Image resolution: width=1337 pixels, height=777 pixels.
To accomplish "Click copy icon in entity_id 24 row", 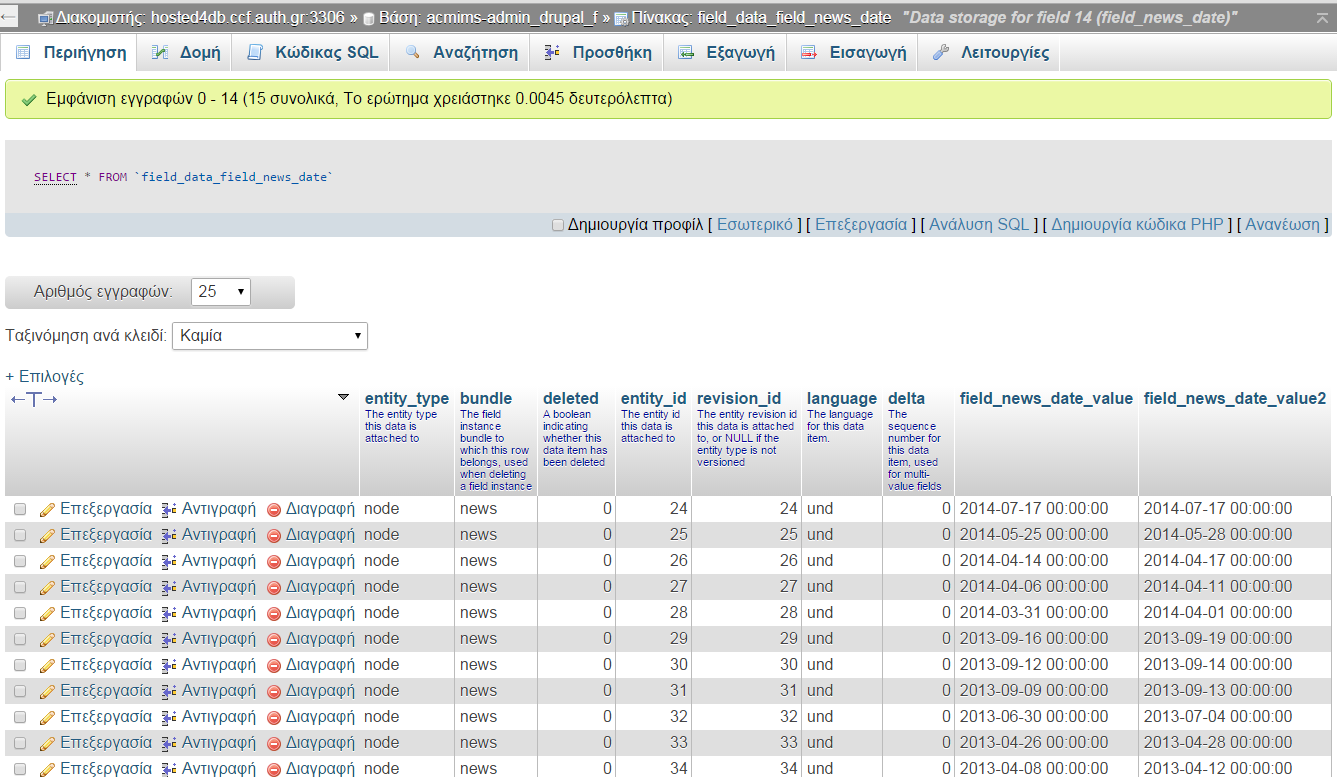I will pos(169,509).
